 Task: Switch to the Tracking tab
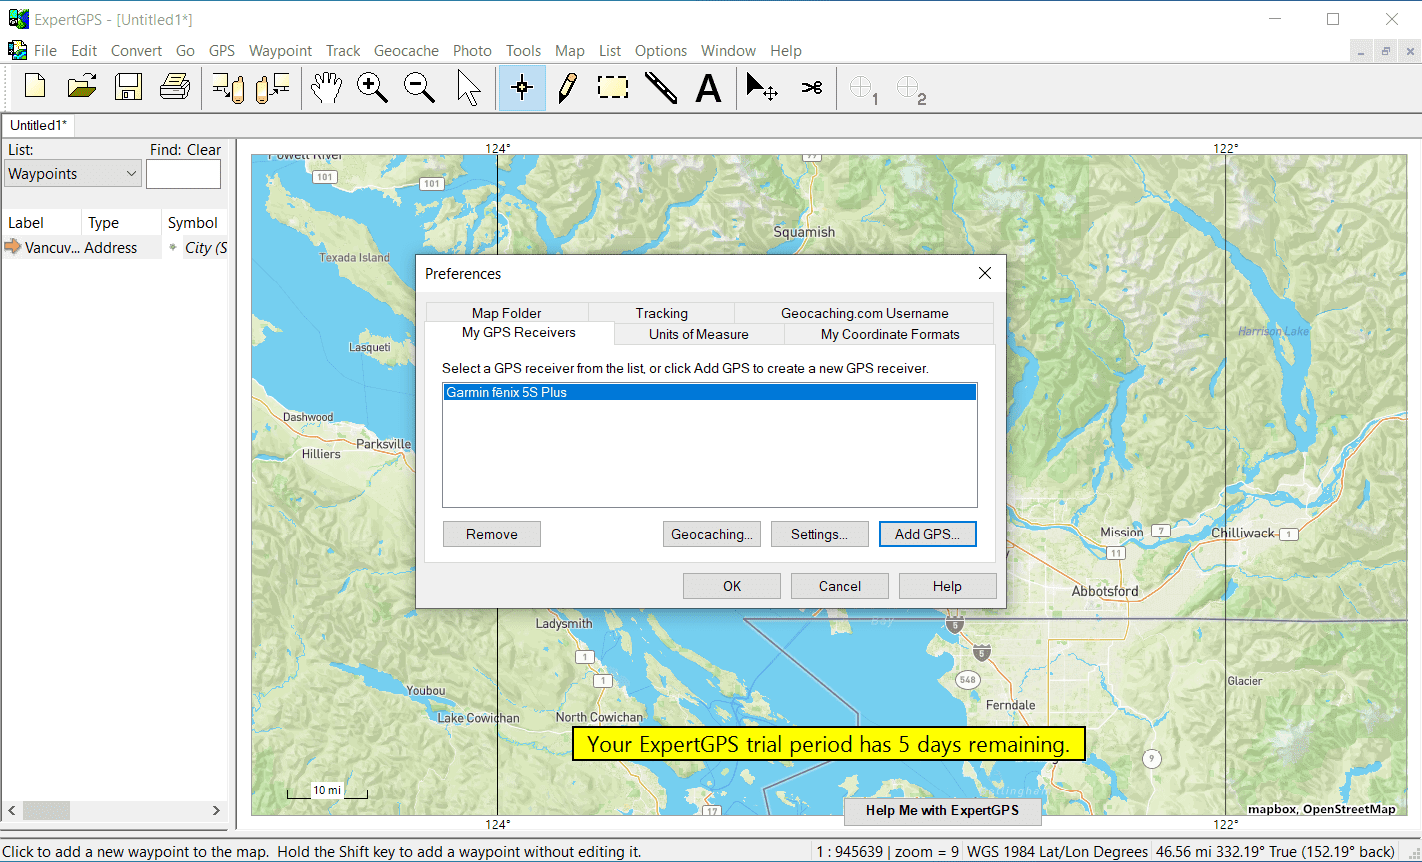coord(662,313)
